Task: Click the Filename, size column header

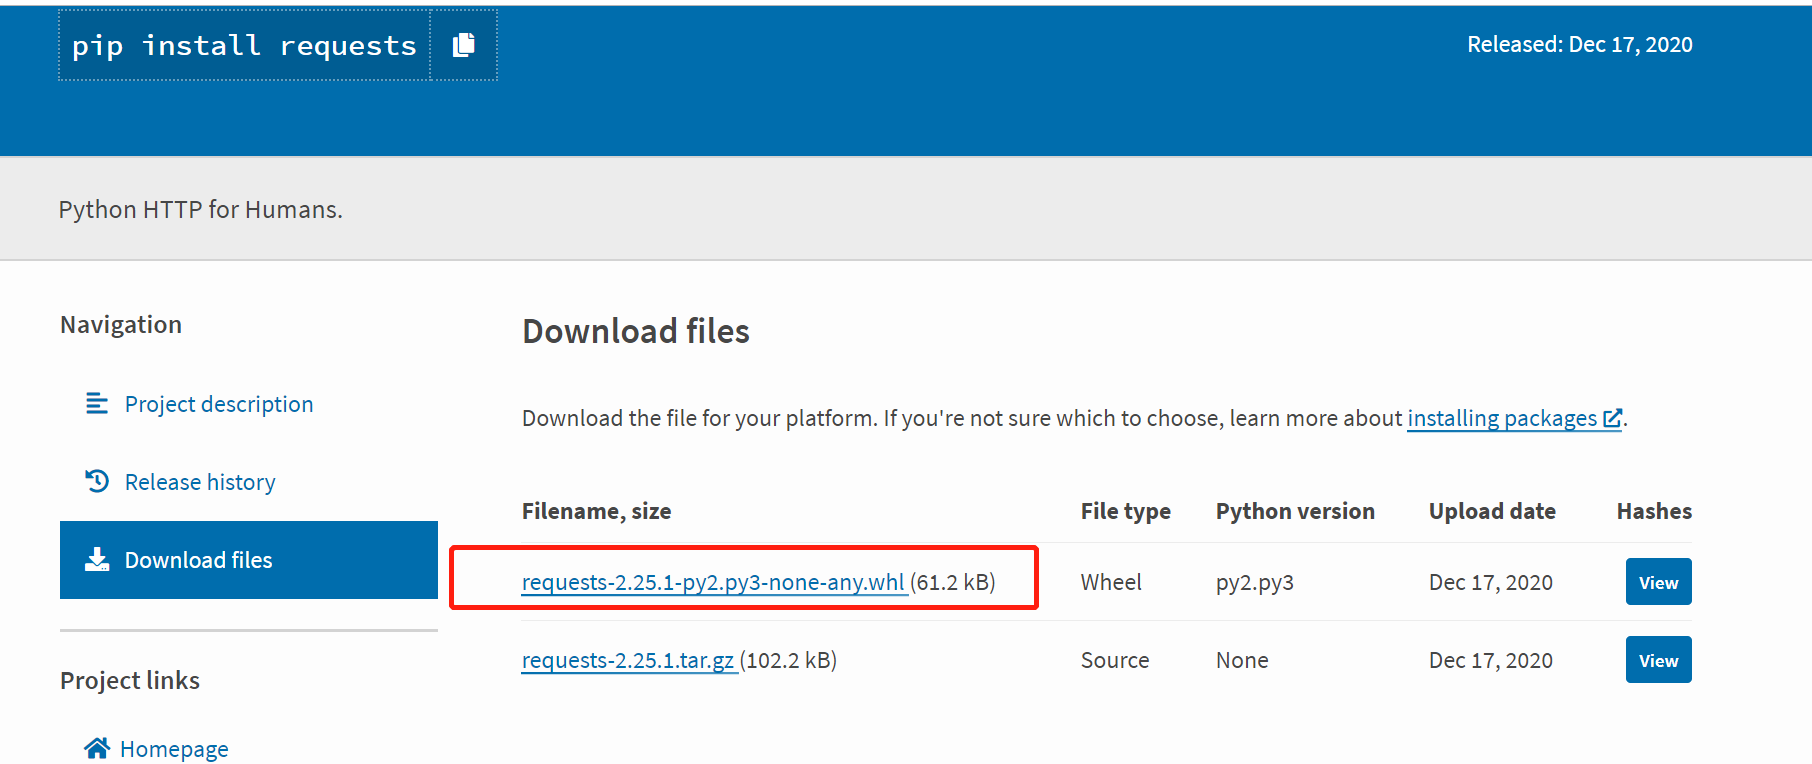Action: tap(596, 511)
